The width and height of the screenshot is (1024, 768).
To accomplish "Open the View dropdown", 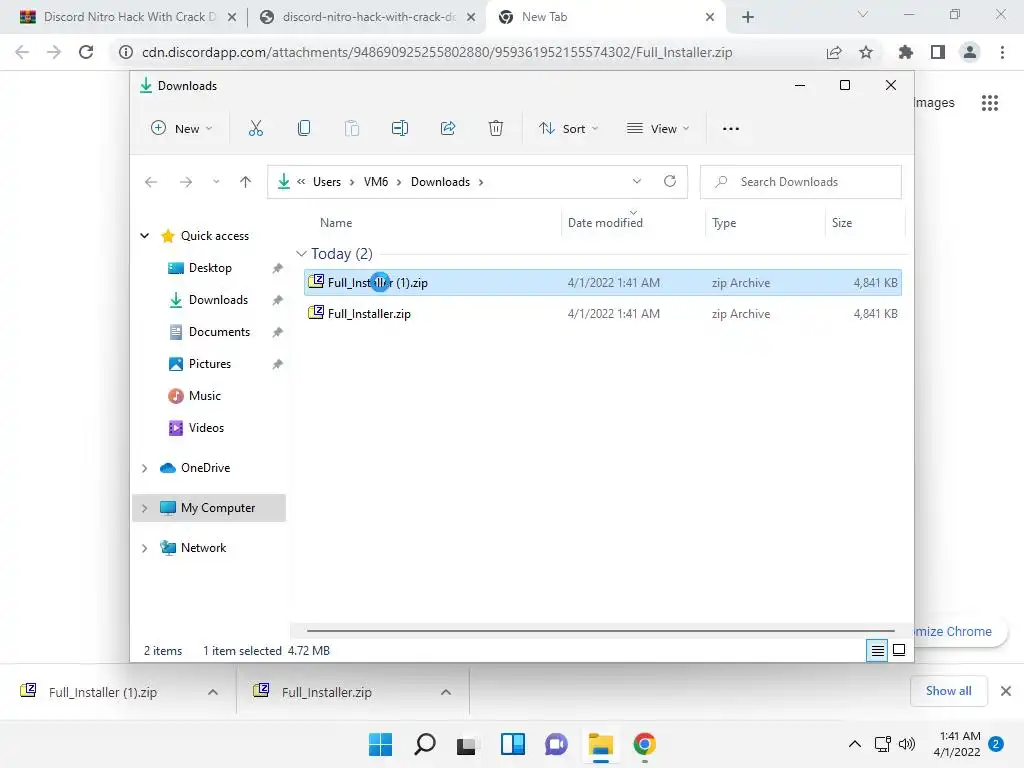I will pyautogui.click(x=658, y=129).
